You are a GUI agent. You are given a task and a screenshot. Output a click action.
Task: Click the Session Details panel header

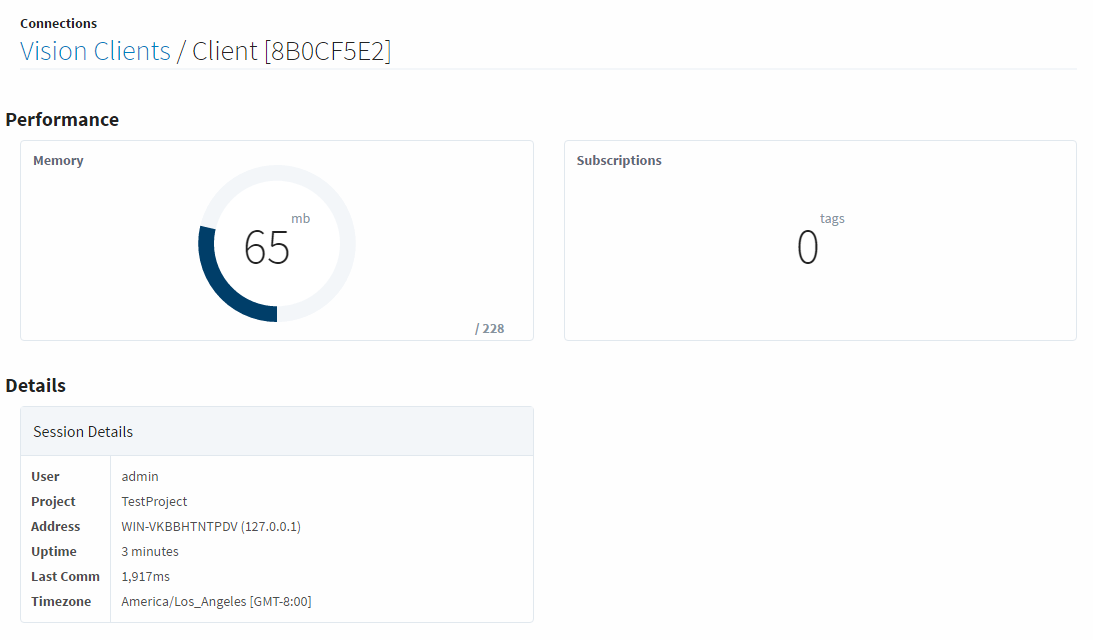click(83, 431)
